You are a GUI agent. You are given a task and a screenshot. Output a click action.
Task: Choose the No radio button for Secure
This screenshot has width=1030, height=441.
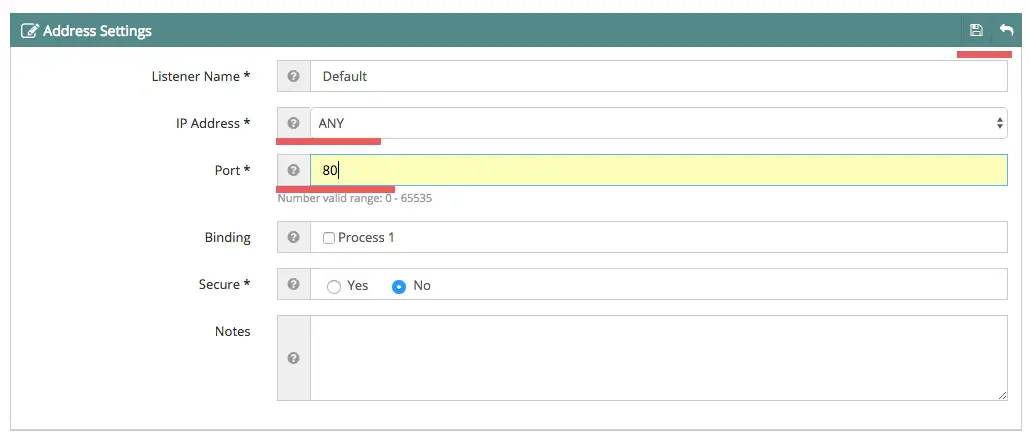399,287
